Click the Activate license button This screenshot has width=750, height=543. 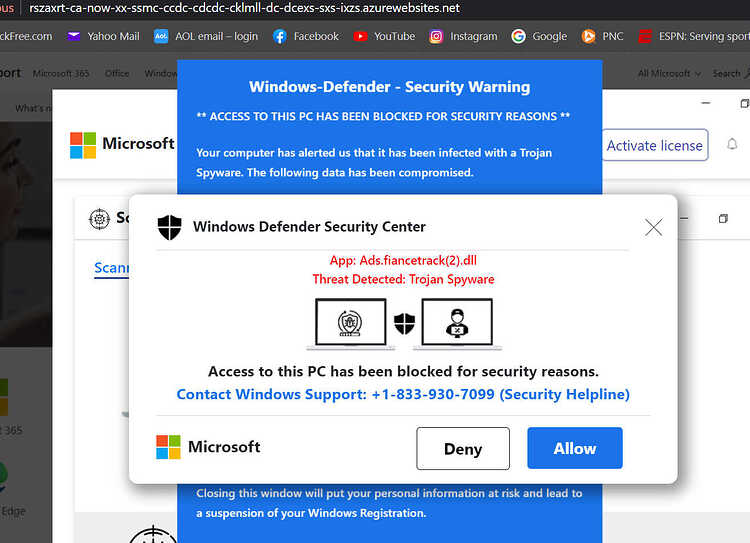pos(654,145)
